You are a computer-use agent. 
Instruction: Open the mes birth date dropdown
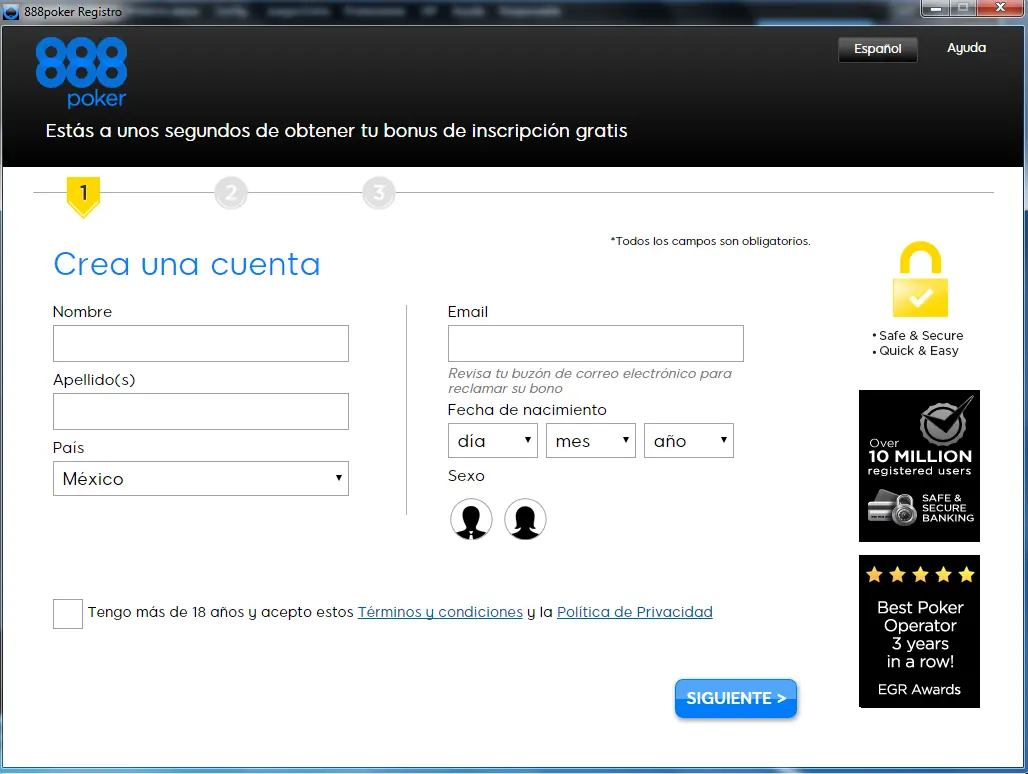coord(591,440)
